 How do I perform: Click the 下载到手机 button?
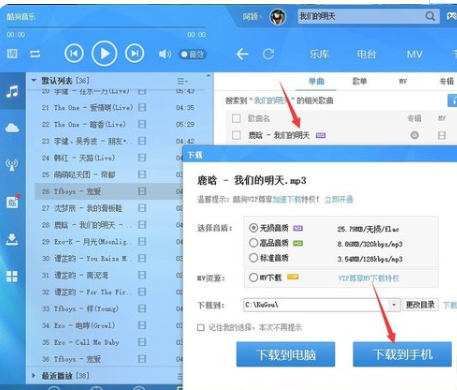click(x=402, y=354)
